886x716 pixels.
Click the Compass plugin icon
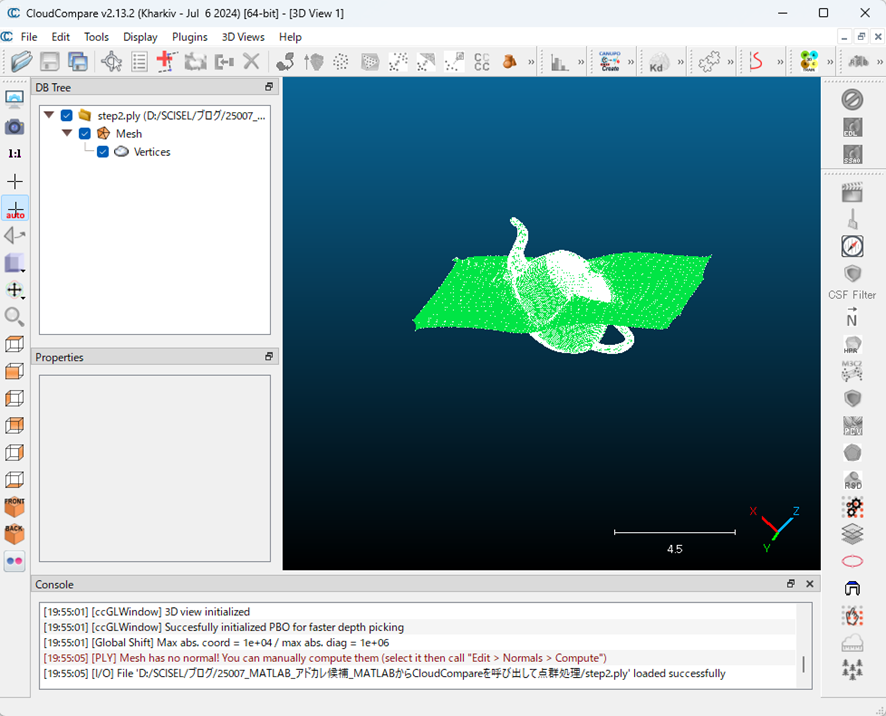852,246
